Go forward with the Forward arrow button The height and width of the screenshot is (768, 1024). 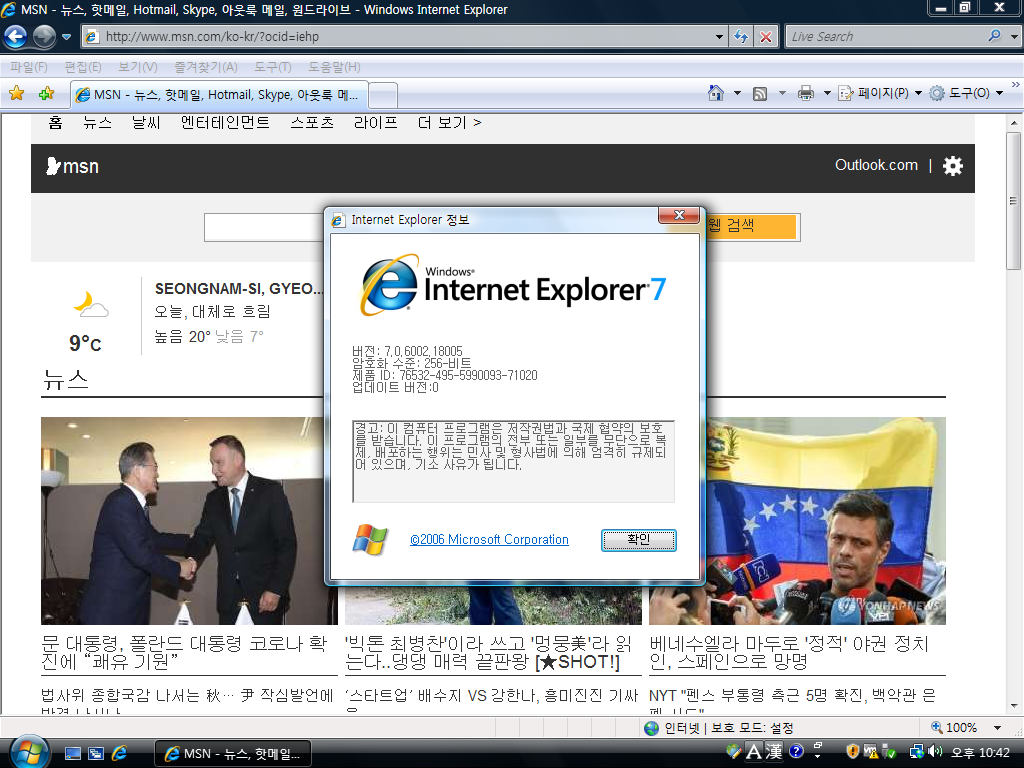click(x=44, y=37)
